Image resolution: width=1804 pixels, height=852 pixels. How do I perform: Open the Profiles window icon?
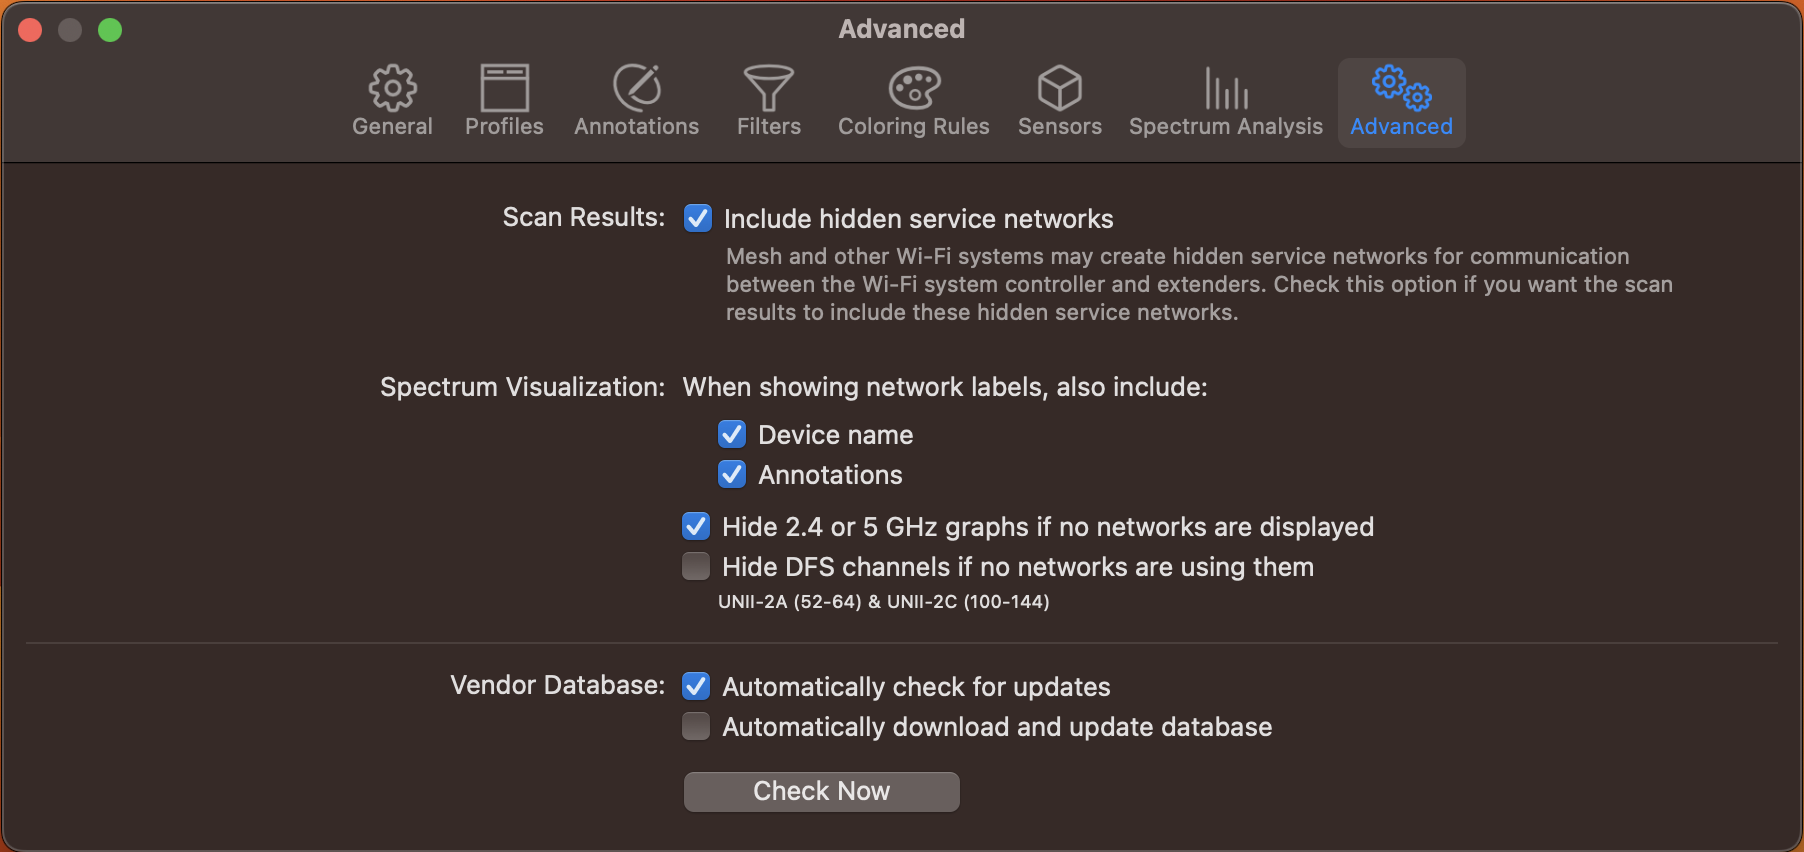tap(504, 88)
